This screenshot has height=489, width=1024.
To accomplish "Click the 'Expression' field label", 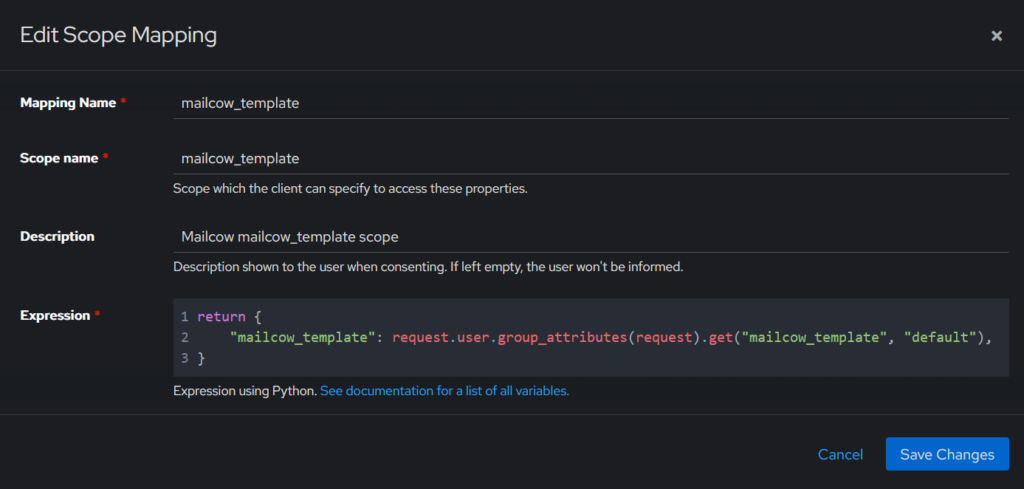I will click(55, 315).
